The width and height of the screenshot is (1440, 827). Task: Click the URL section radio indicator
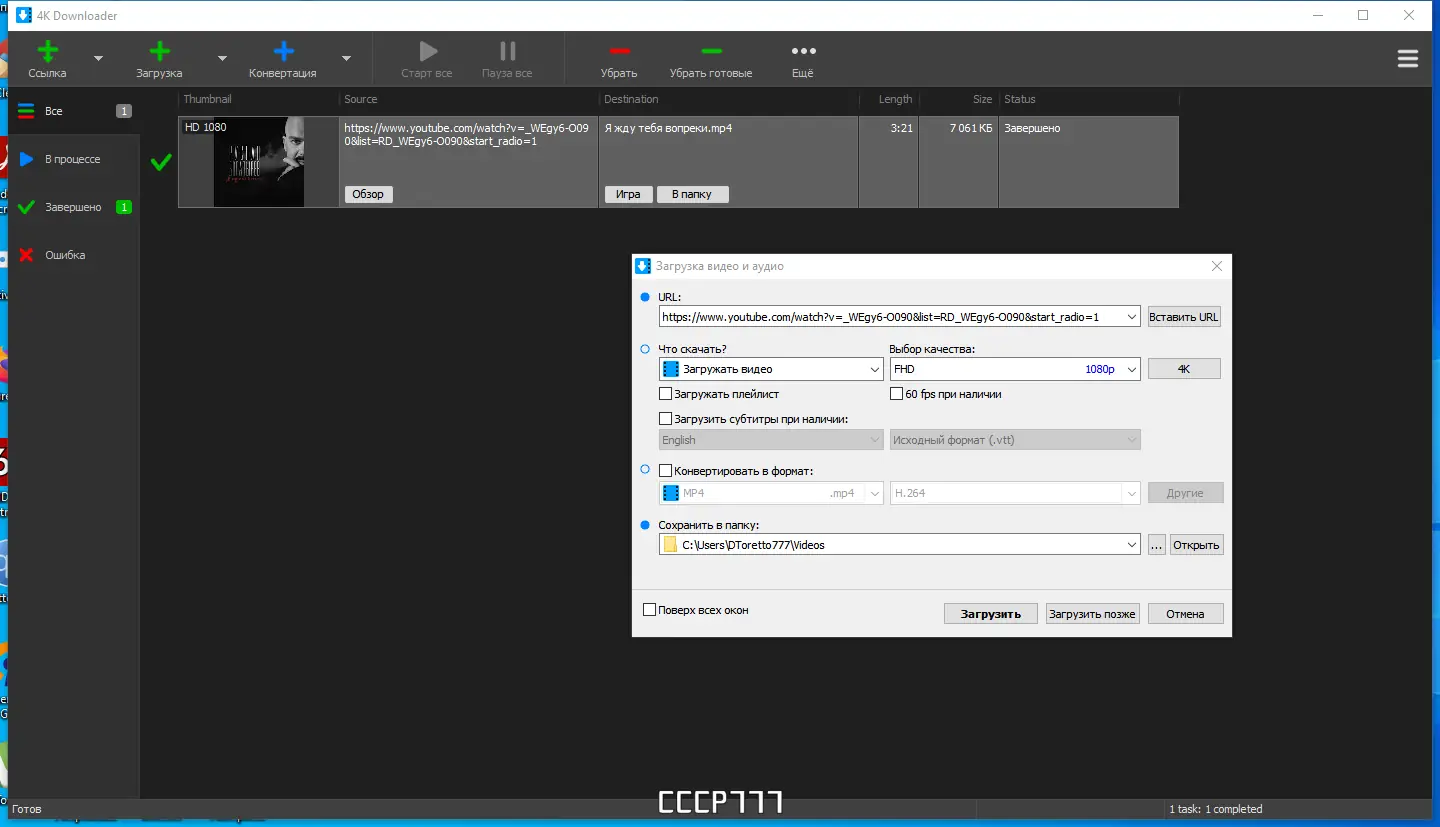click(x=645, y=297)
